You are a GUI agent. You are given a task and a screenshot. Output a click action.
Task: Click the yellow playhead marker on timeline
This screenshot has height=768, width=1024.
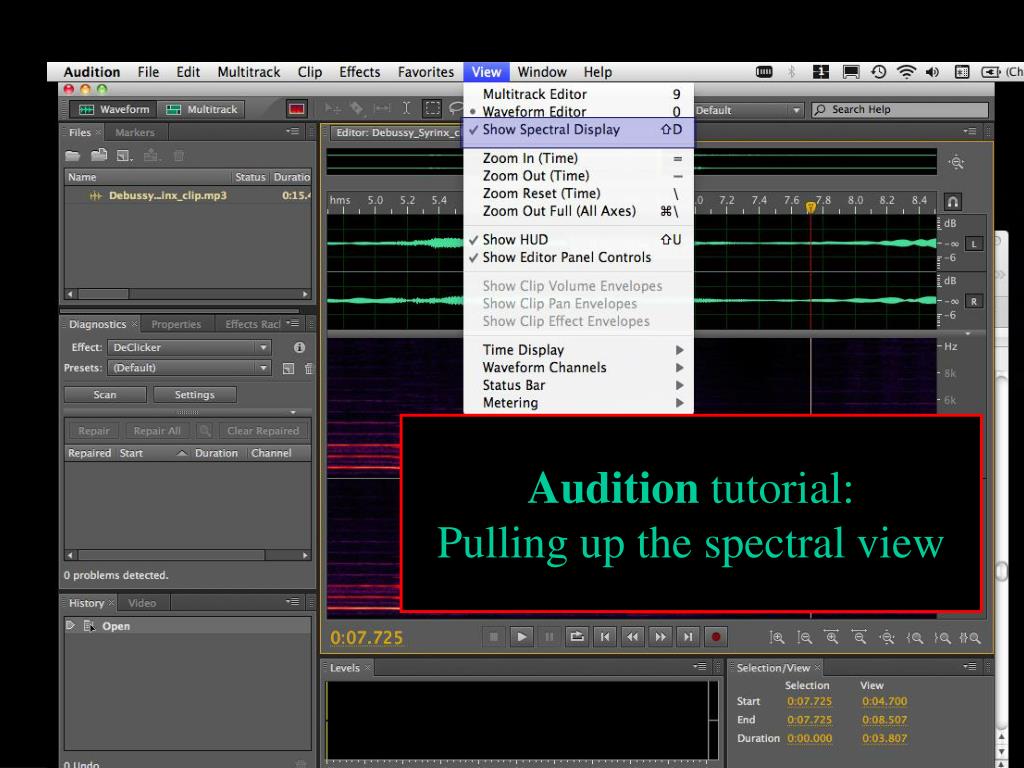click(810, 207)
